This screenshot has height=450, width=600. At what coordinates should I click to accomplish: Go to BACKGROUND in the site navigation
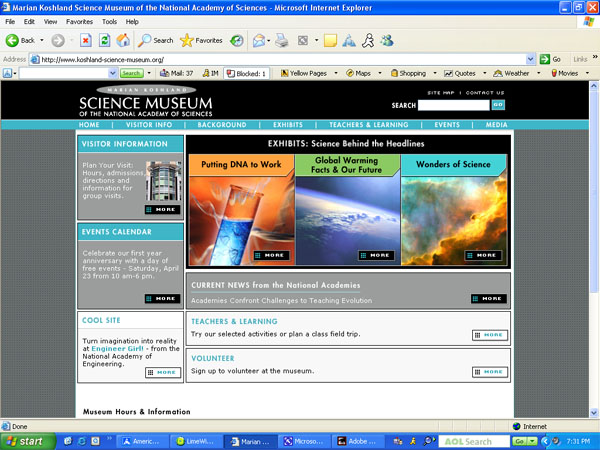(x=222, y=125)
